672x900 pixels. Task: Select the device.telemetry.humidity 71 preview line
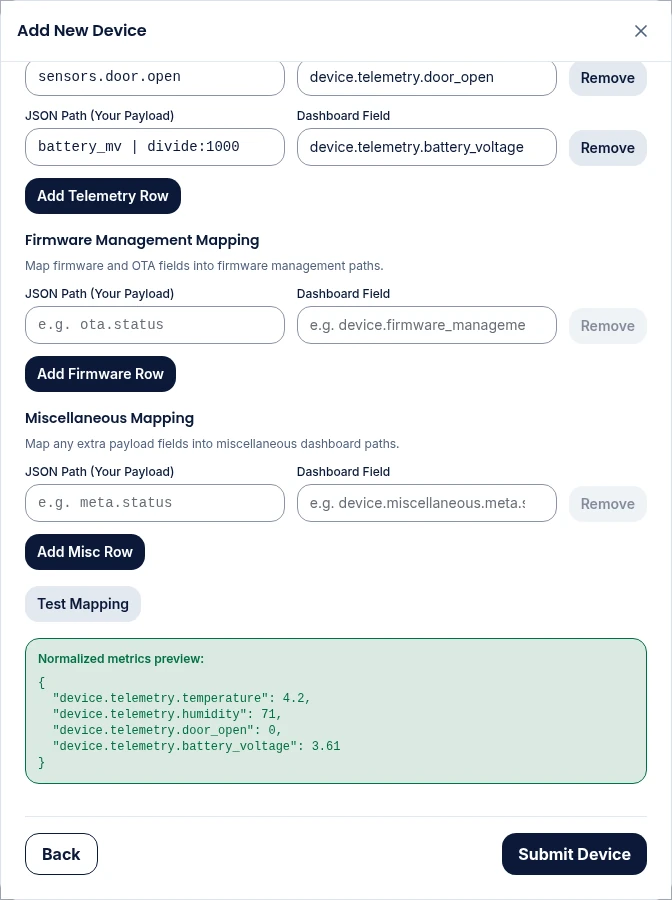(167, 714)
